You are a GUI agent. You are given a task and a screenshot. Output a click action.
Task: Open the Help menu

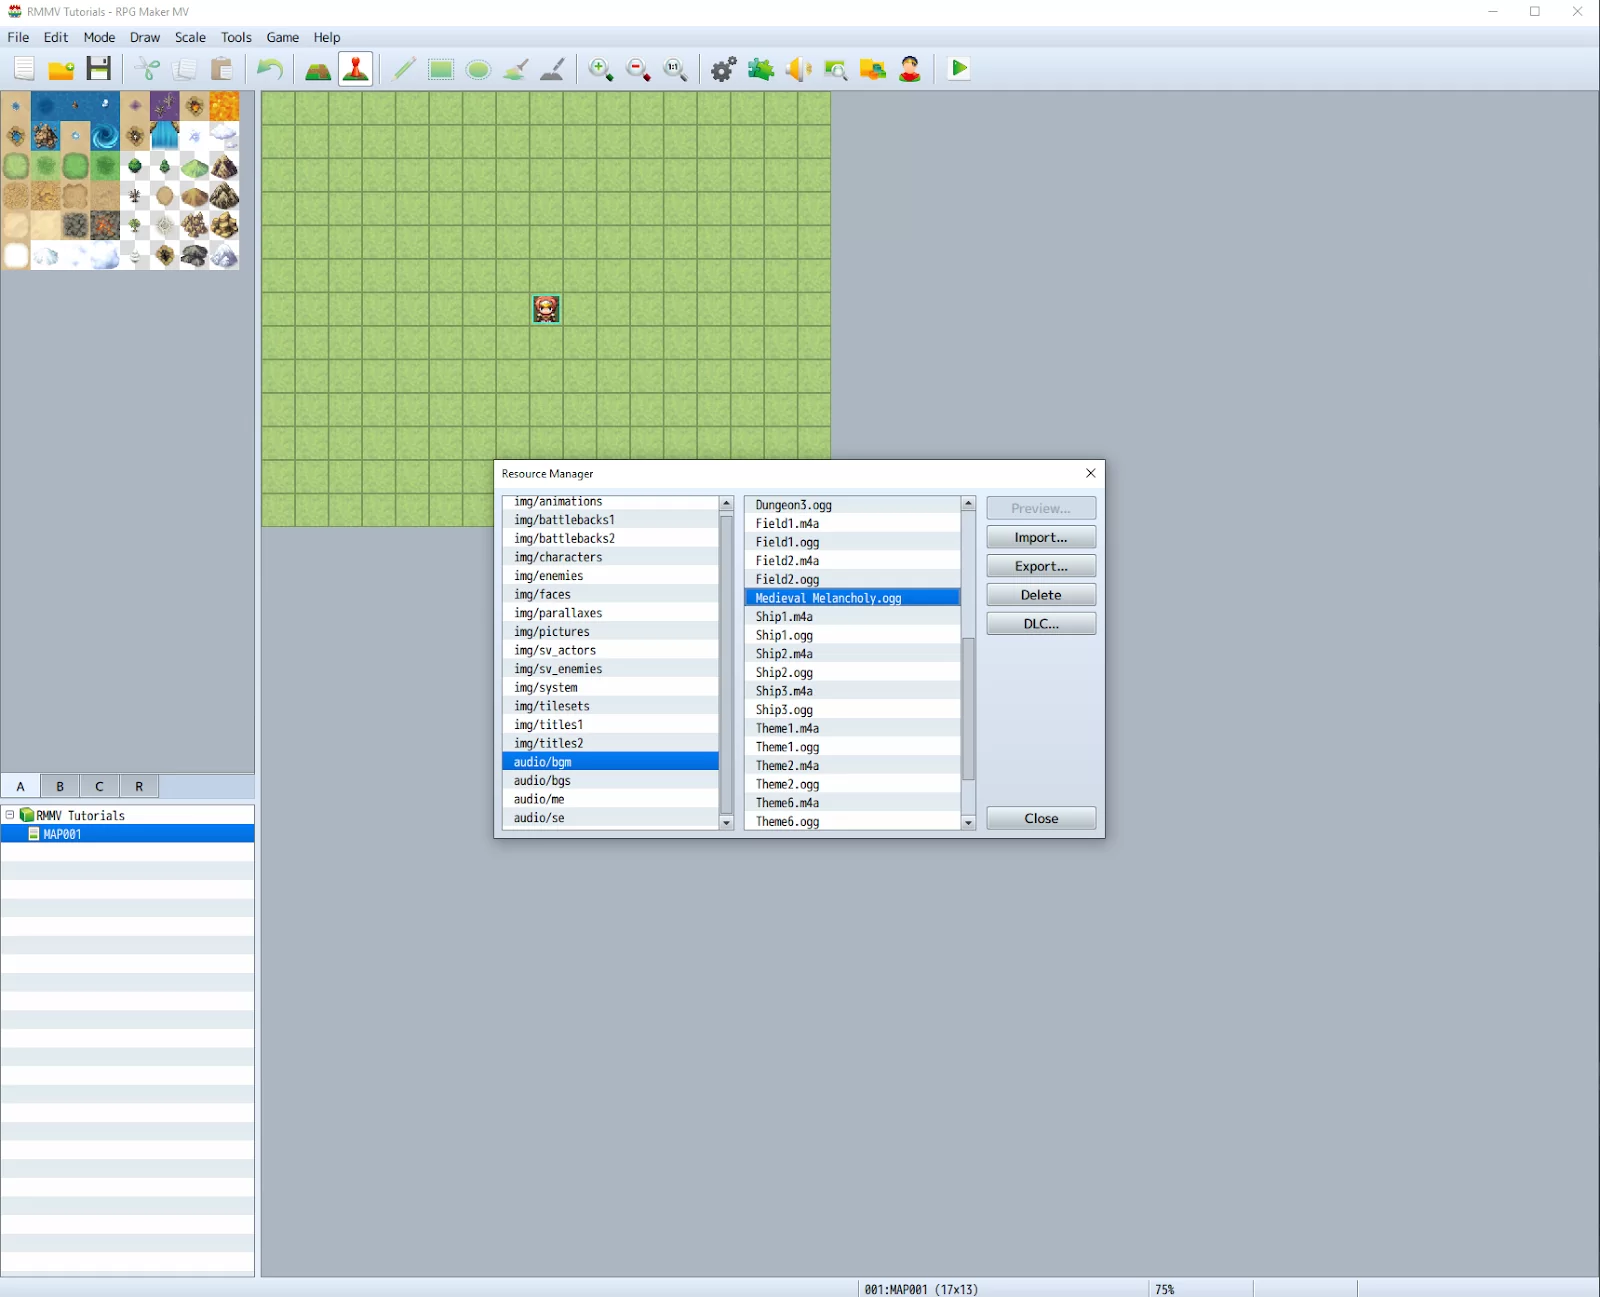[x=327, y=37]
